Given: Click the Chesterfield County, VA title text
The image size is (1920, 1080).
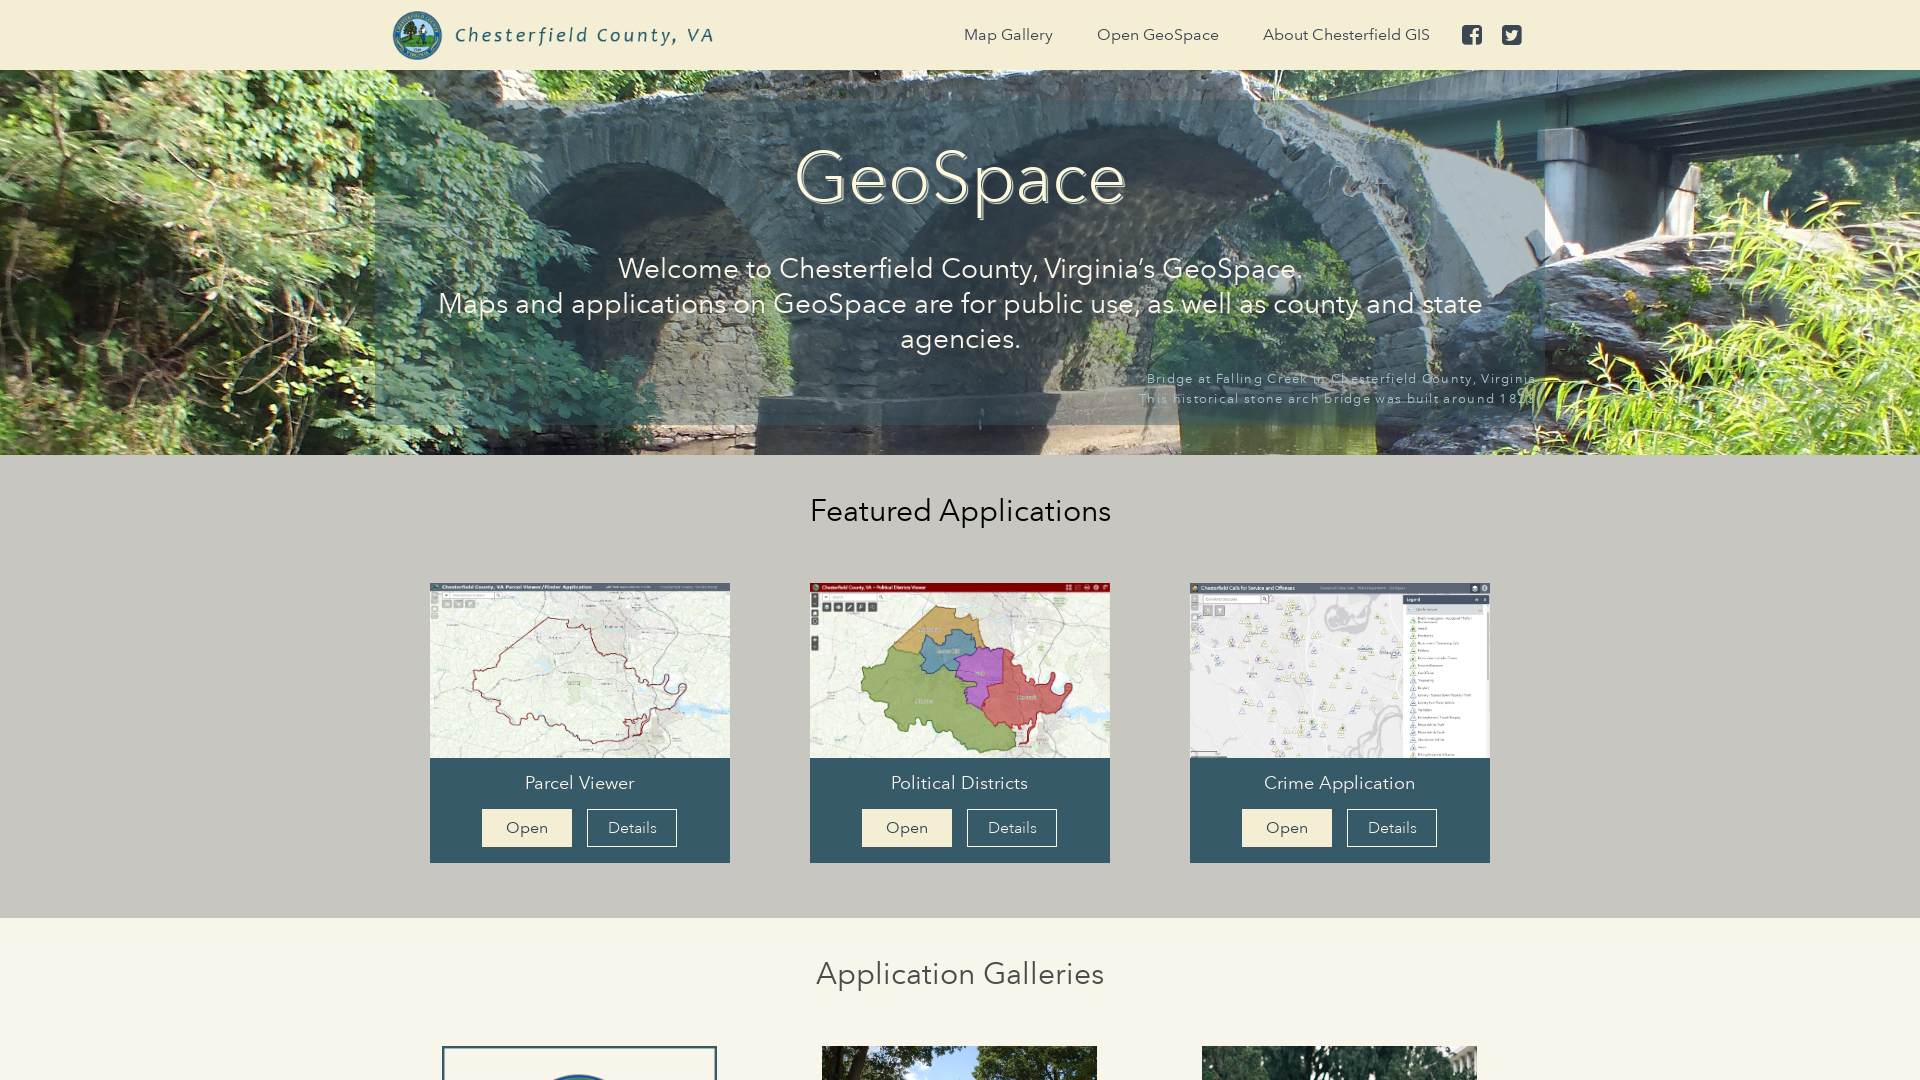Looking at the screenshot, I should tap(585, 35).
